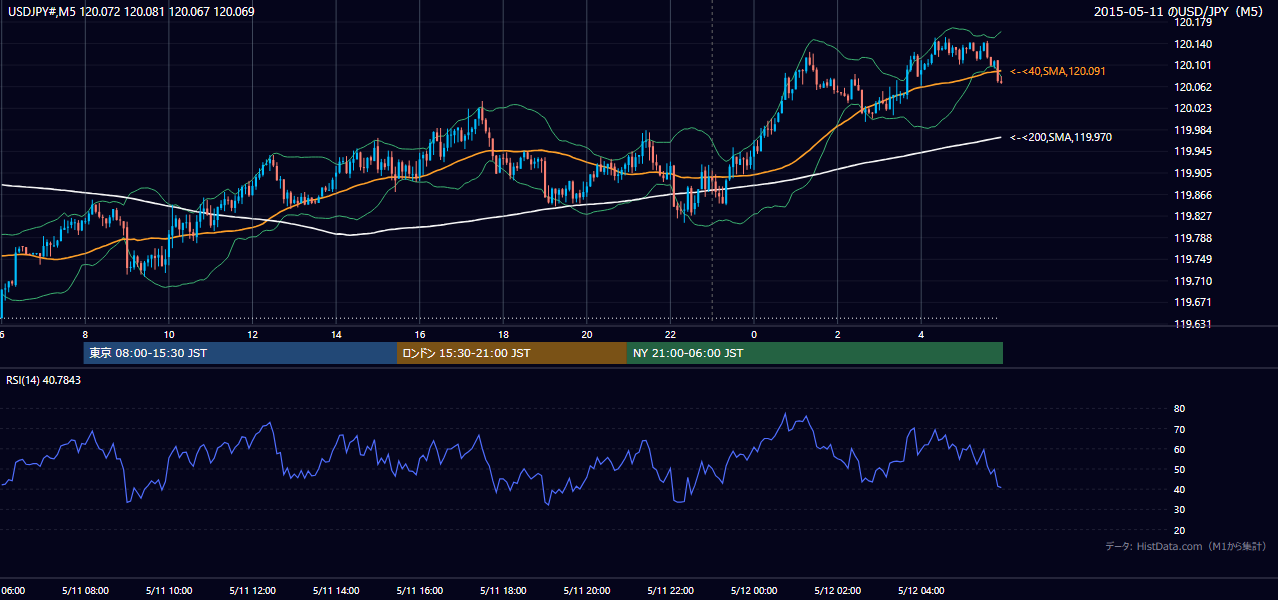Click hour 12 on the price chart time axis
This screenshot has width=1278, height=600.
click(x=253, y=334)
